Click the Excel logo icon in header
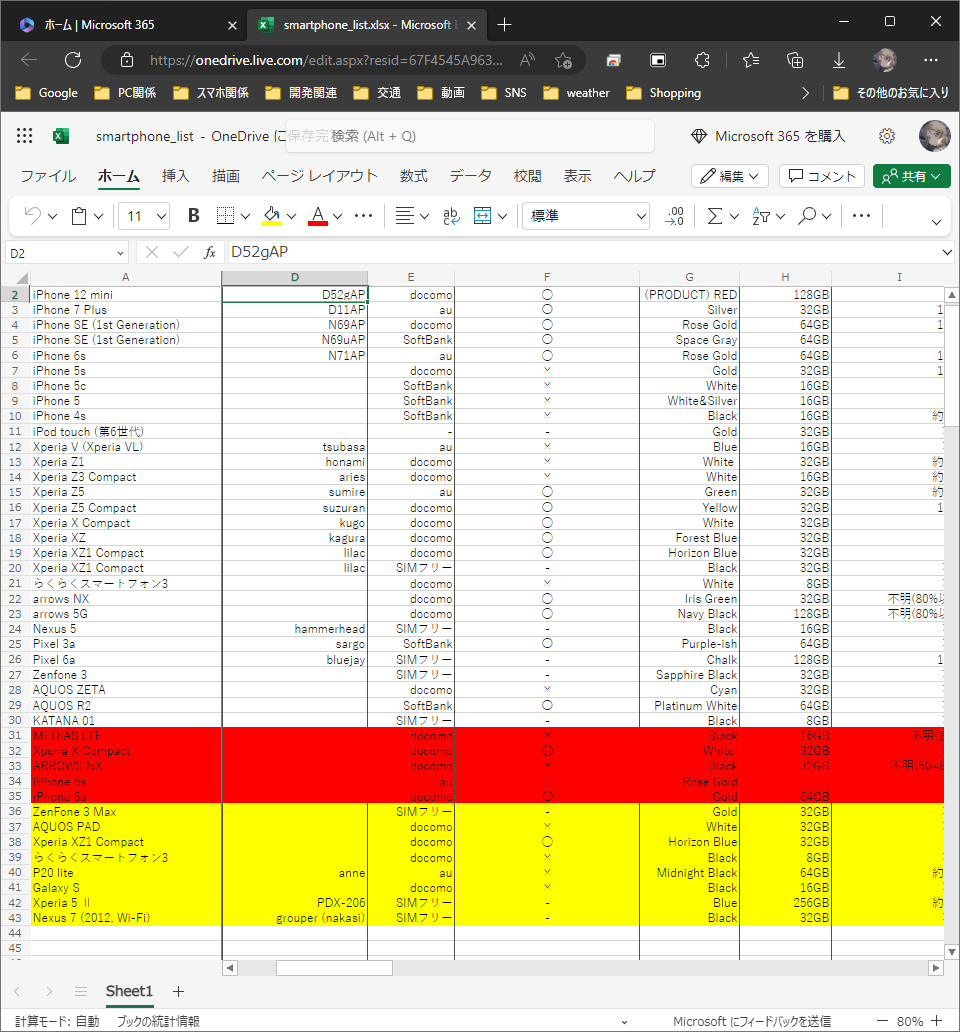 coord(61,136)
